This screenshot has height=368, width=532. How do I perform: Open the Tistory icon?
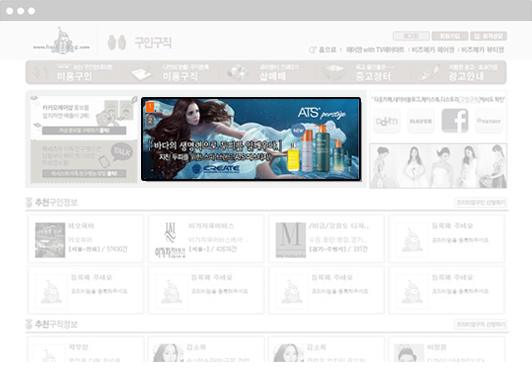coord(489,121)
